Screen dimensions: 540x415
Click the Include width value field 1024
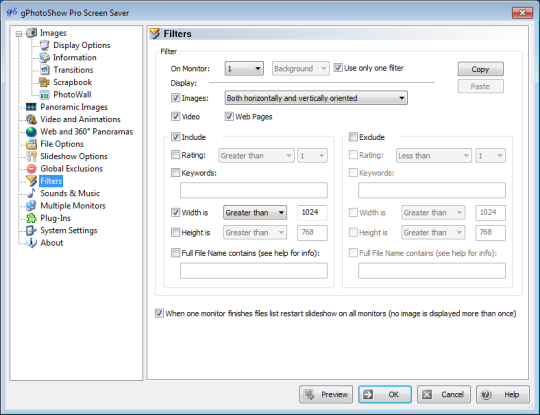(x=312, y=212)
